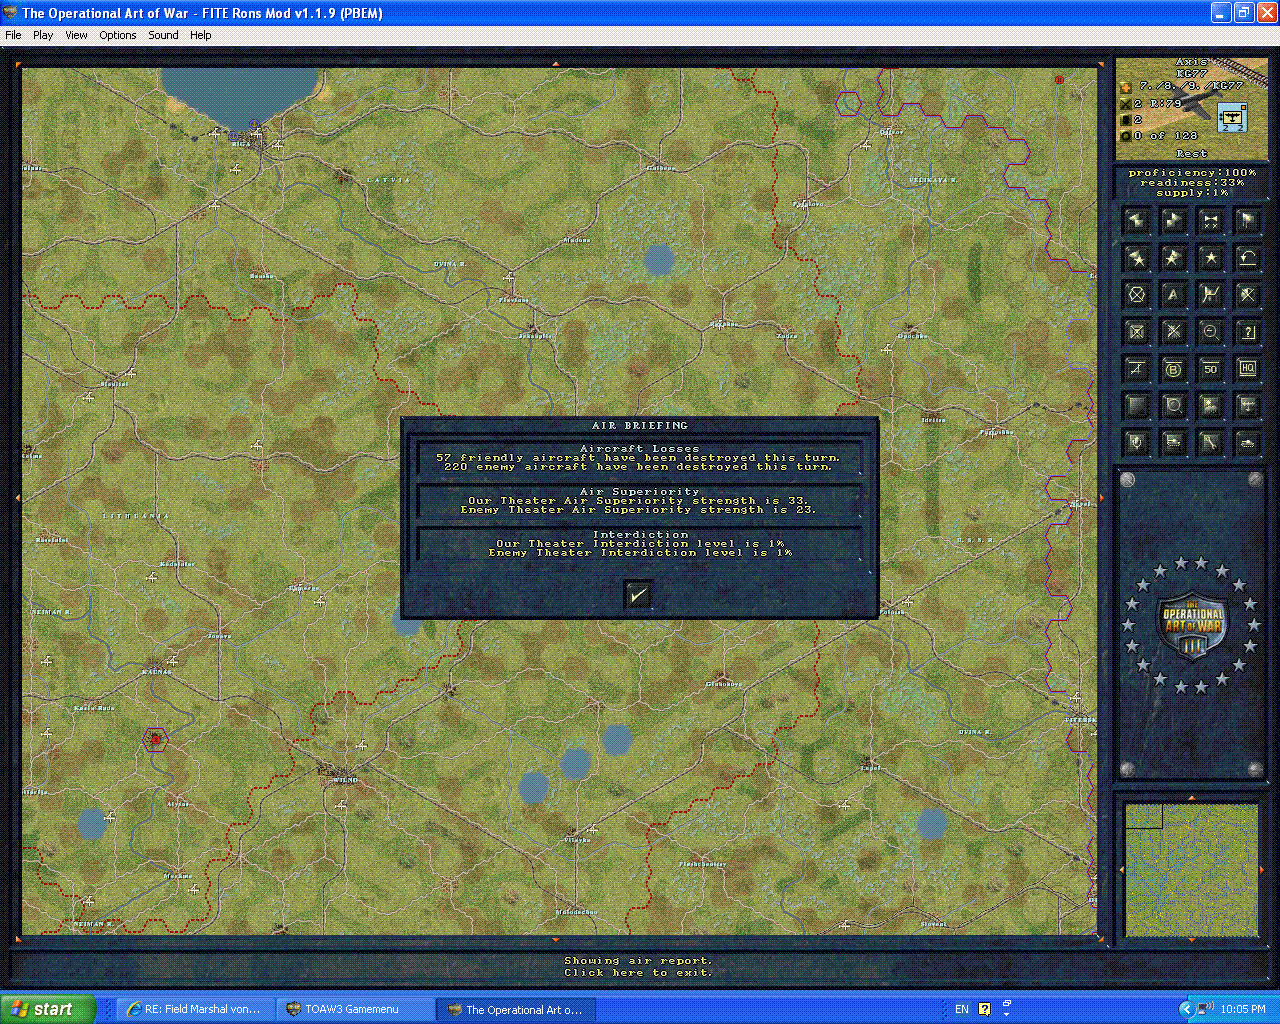Click the '220 enemy aircraft' losses line
The image size is (1280, 1024).
pyautogui.click(x=638, y=466)
